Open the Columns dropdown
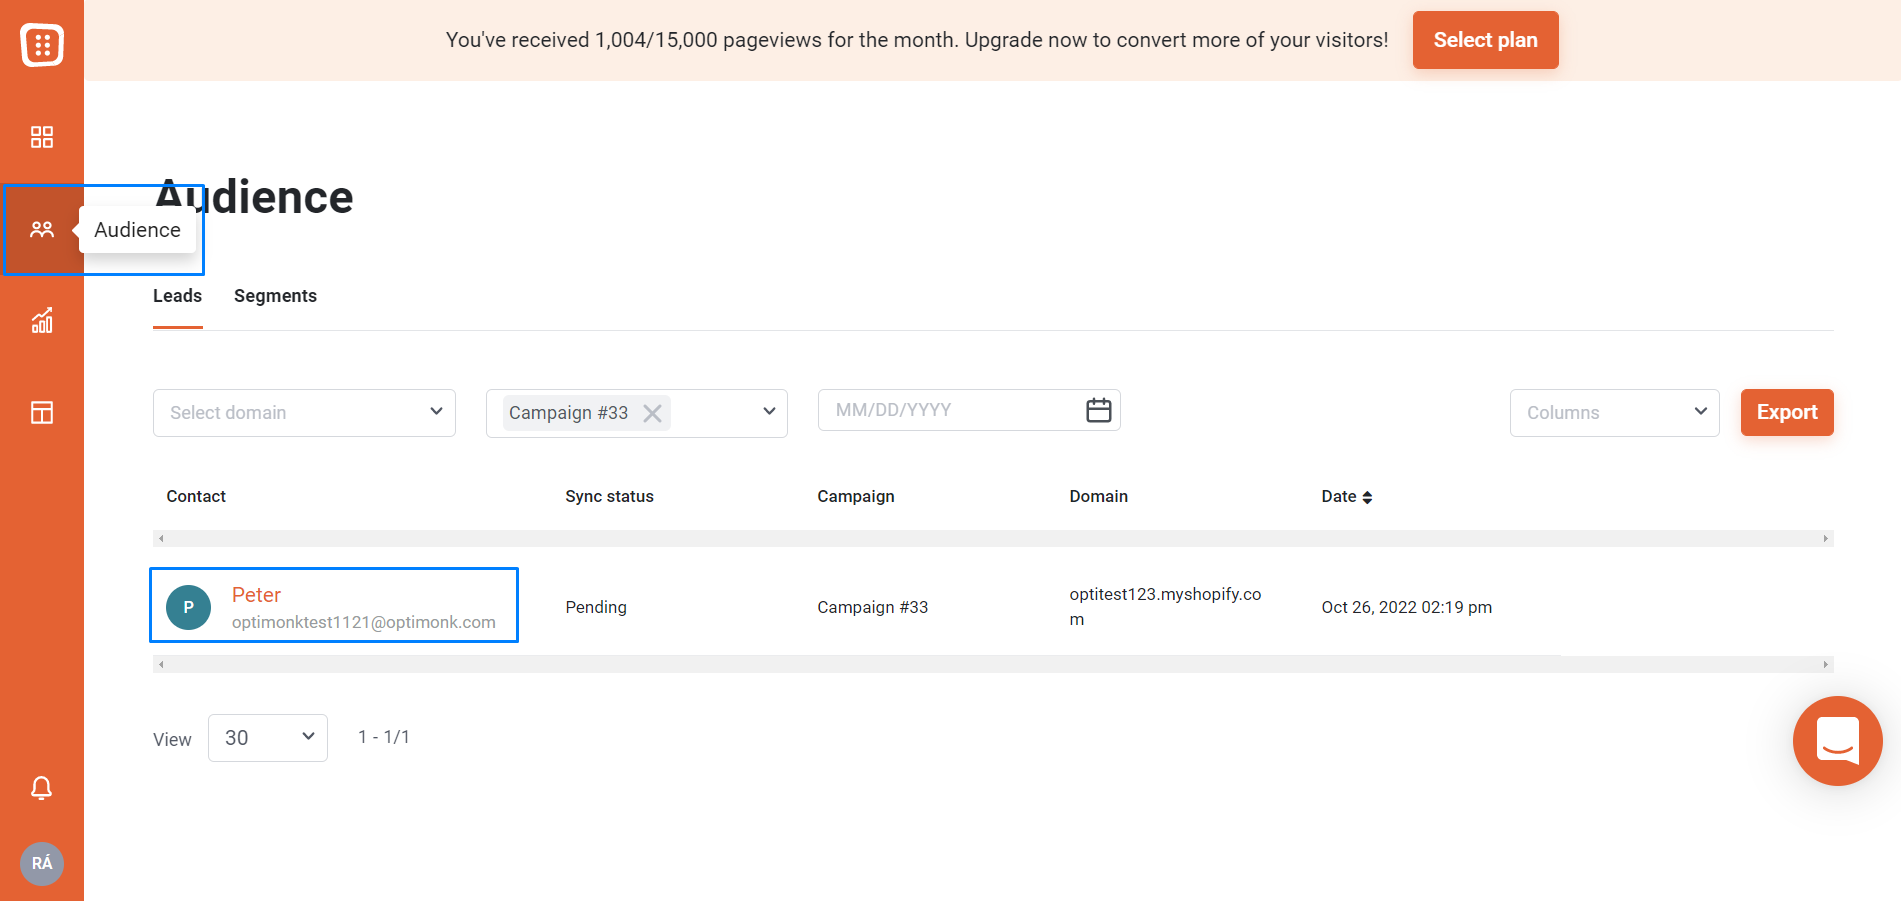The image size is (1901, 901). (x=1615, y=413)
